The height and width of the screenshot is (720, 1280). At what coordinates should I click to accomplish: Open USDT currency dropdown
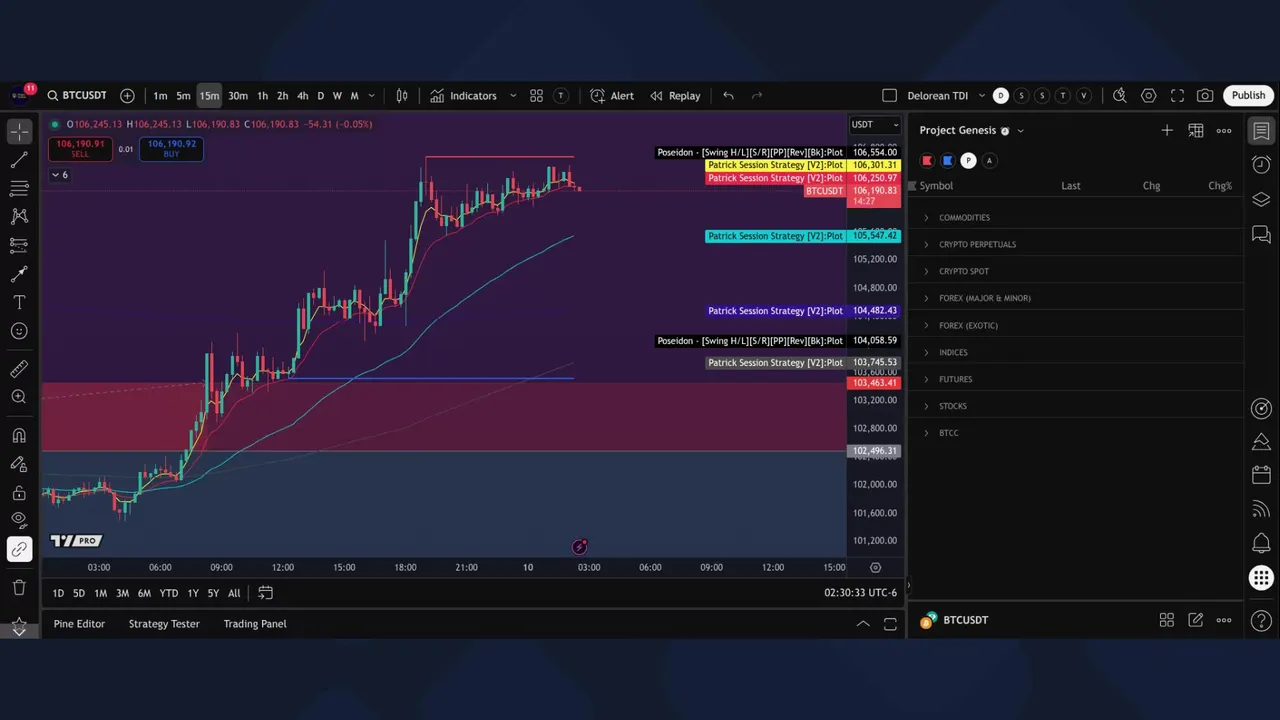point(875,125)
